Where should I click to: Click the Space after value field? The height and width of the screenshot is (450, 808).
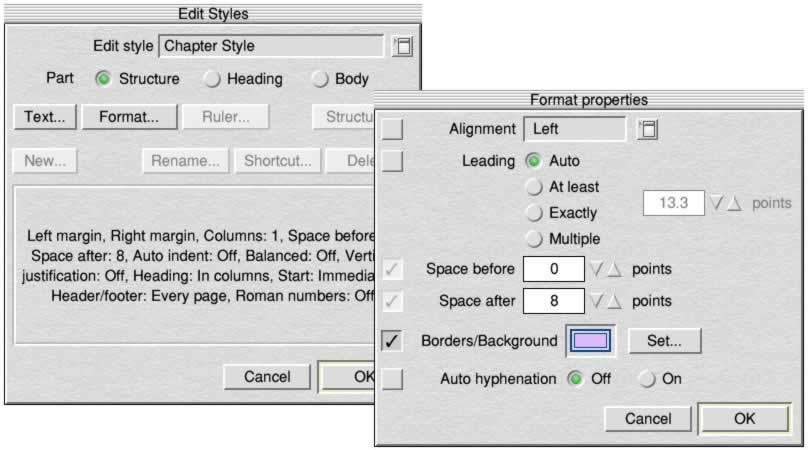(553, 301)
